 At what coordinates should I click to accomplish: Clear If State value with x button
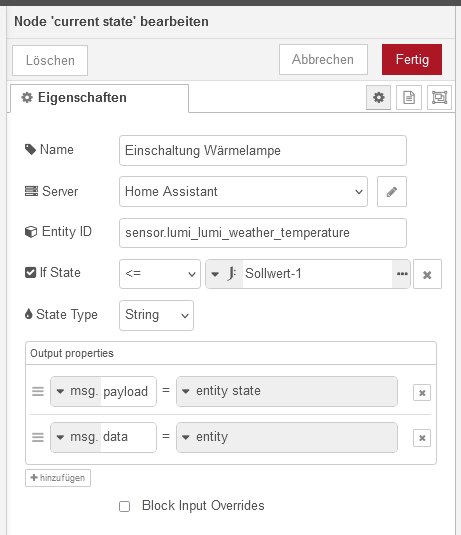pos(427,274)
